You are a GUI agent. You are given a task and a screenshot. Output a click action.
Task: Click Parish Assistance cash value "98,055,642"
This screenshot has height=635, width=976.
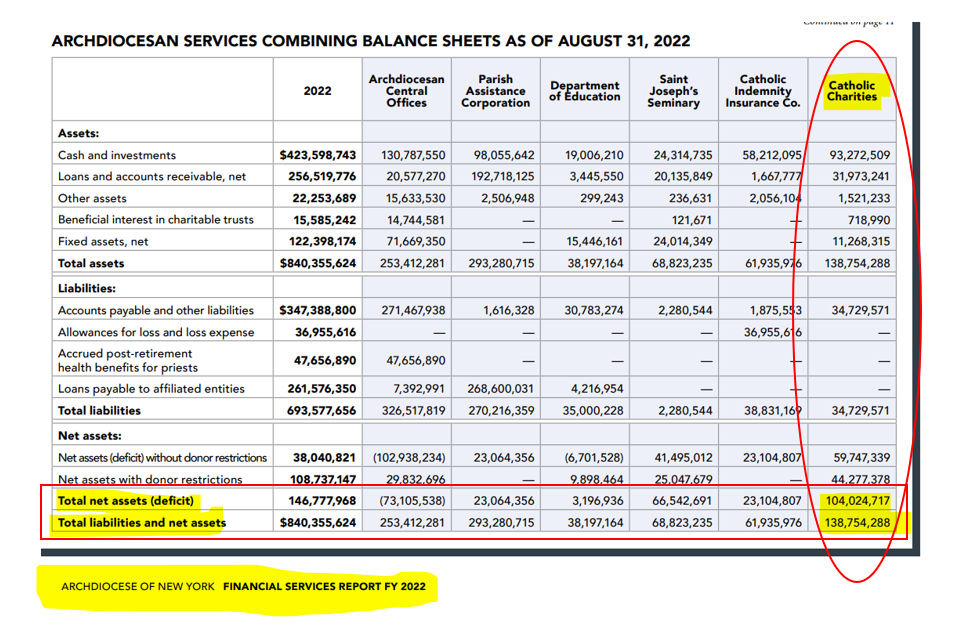504,155
